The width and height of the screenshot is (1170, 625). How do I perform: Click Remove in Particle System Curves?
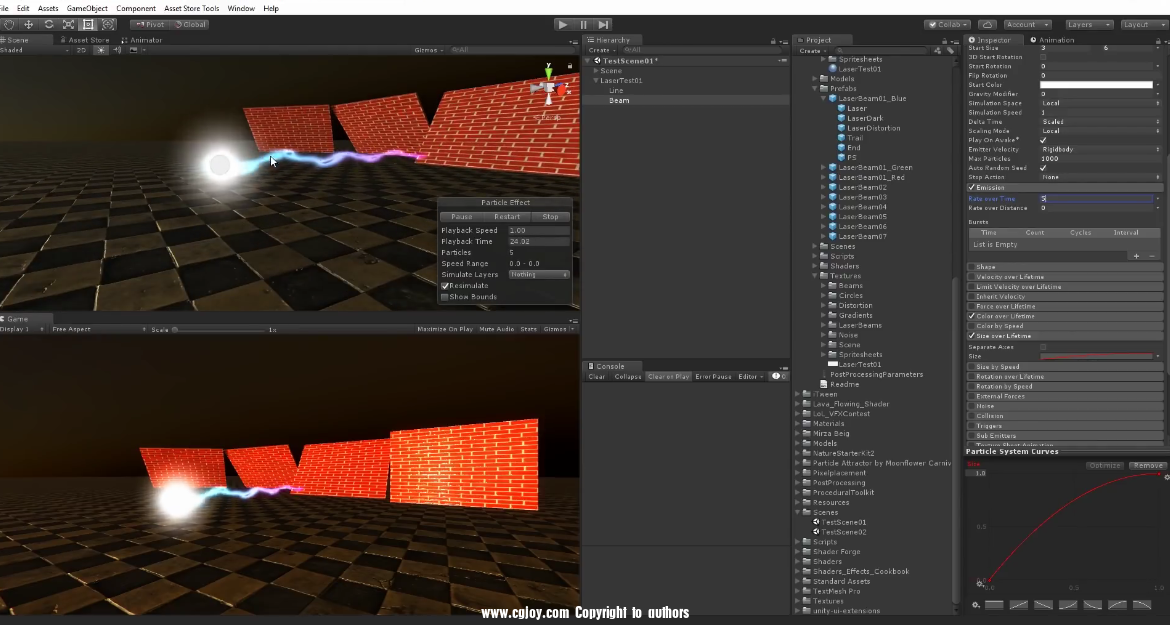click(1147, 466)
